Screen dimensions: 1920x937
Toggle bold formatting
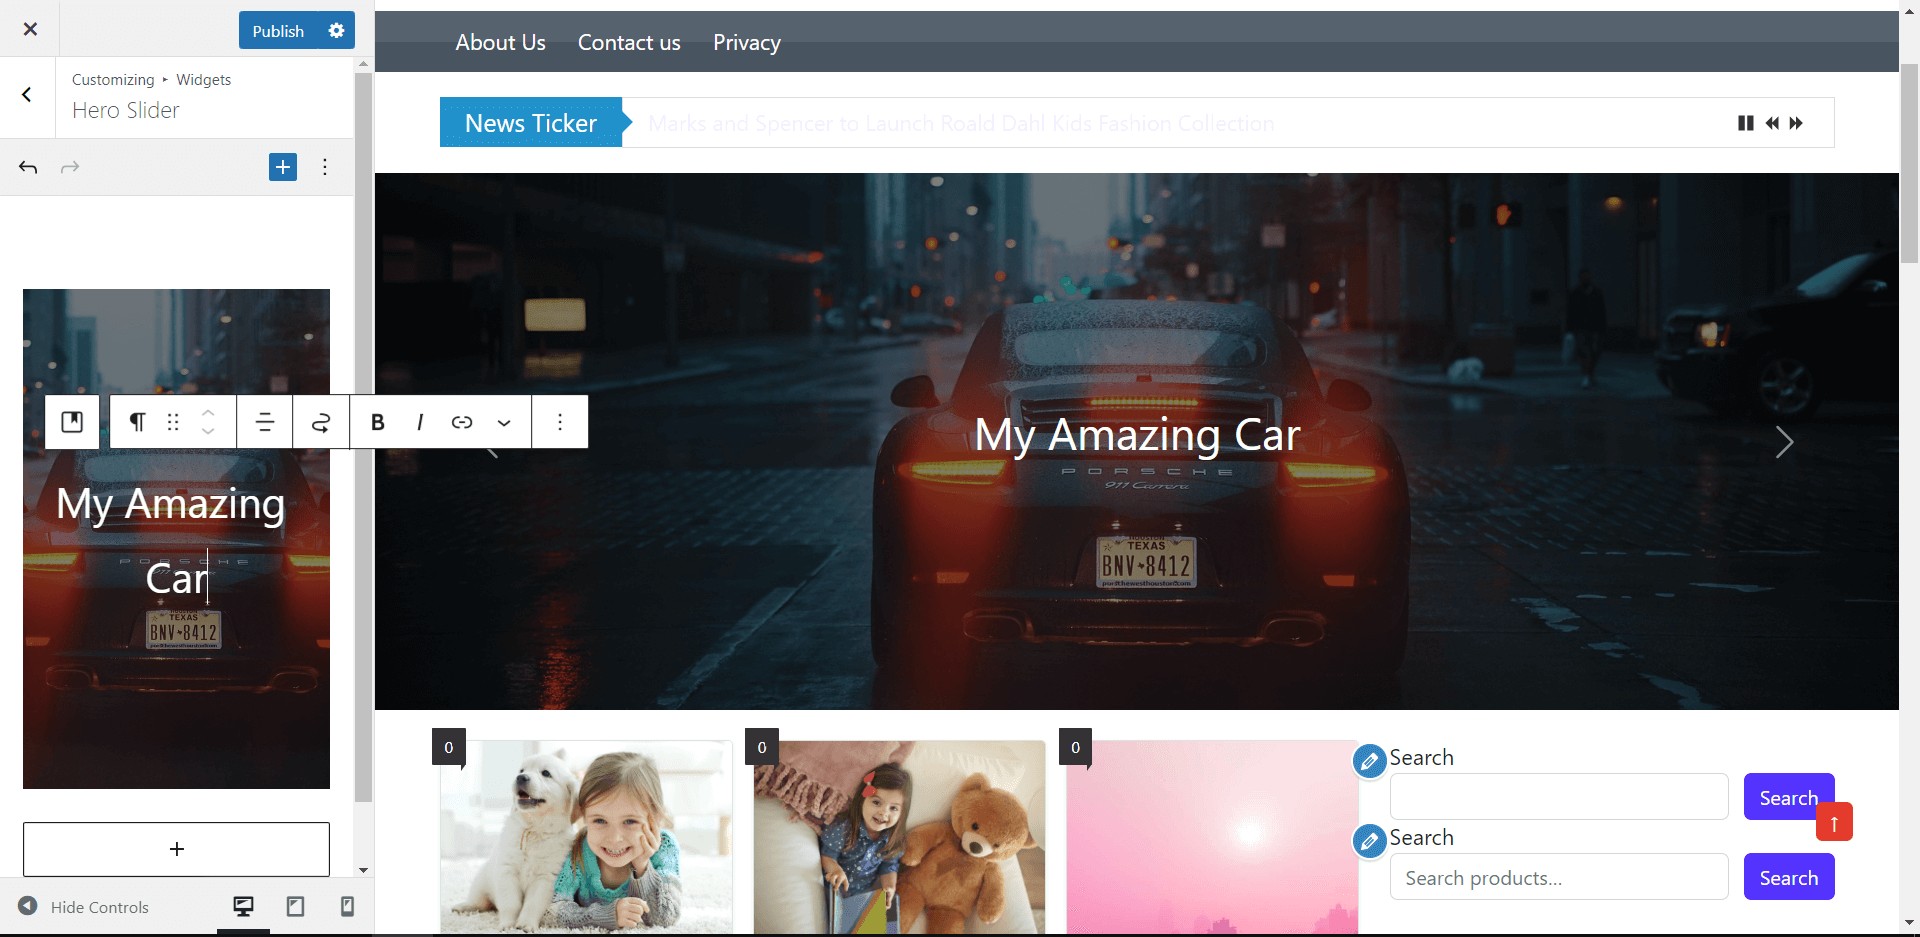pos(378,422)
